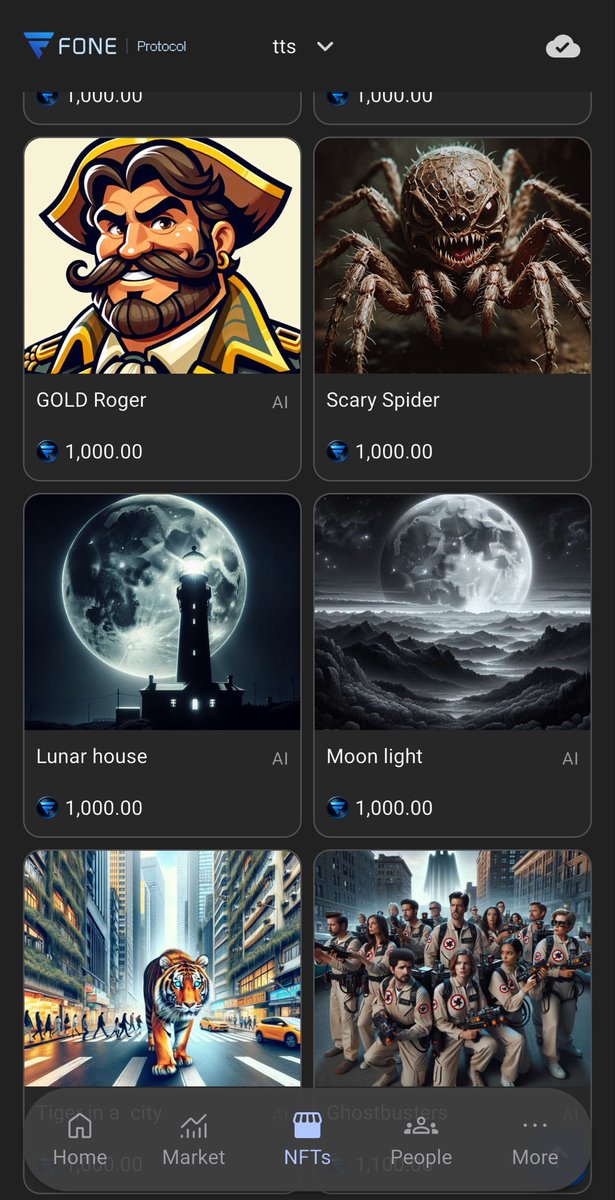
Task: Tap the coin icon under GOLD Roger
Action: 48,451
